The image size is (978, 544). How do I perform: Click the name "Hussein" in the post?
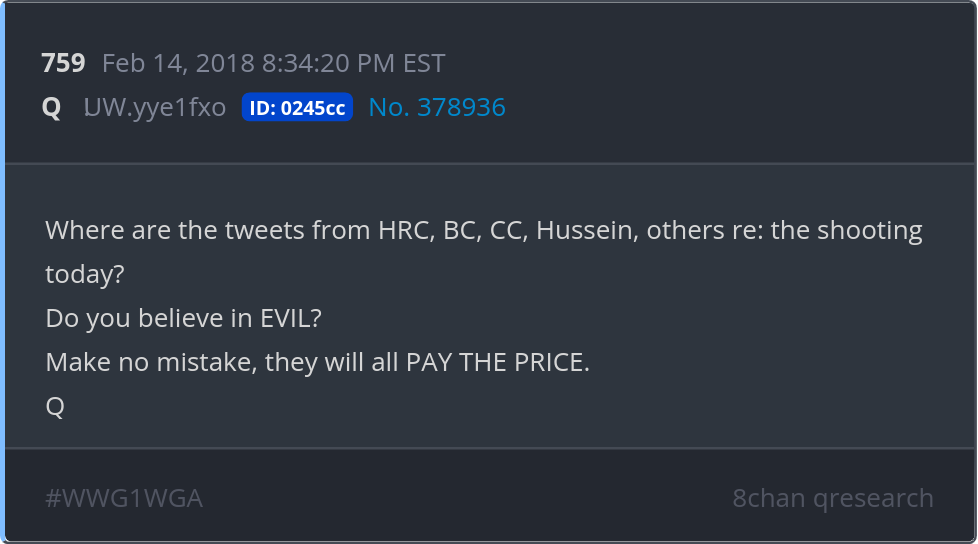click(586, 230)
